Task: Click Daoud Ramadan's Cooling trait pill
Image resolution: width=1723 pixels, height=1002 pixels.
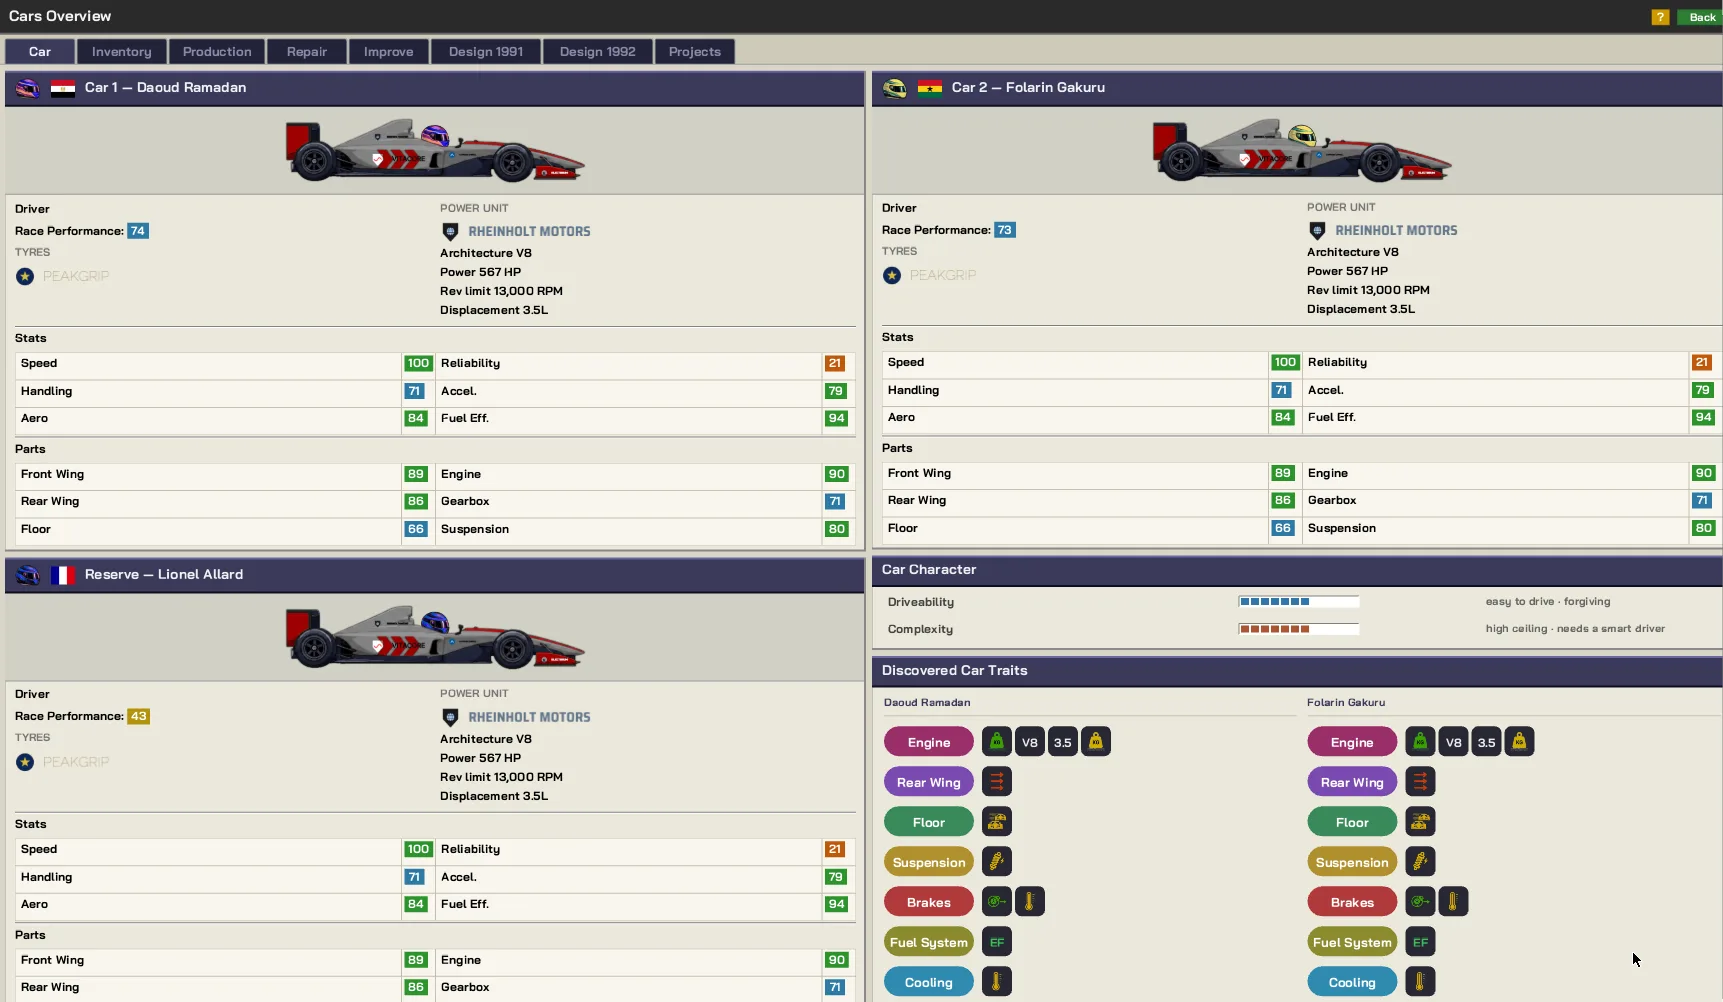Action: pos(929,982)
